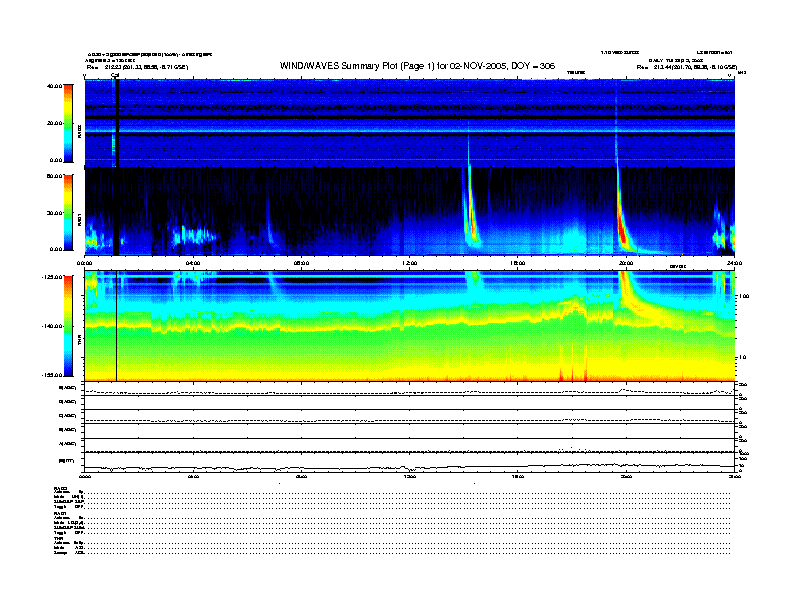Screen dimensions: 792x612
Task: Click the RAD2 heading in the status table
Action: [61, 488]
